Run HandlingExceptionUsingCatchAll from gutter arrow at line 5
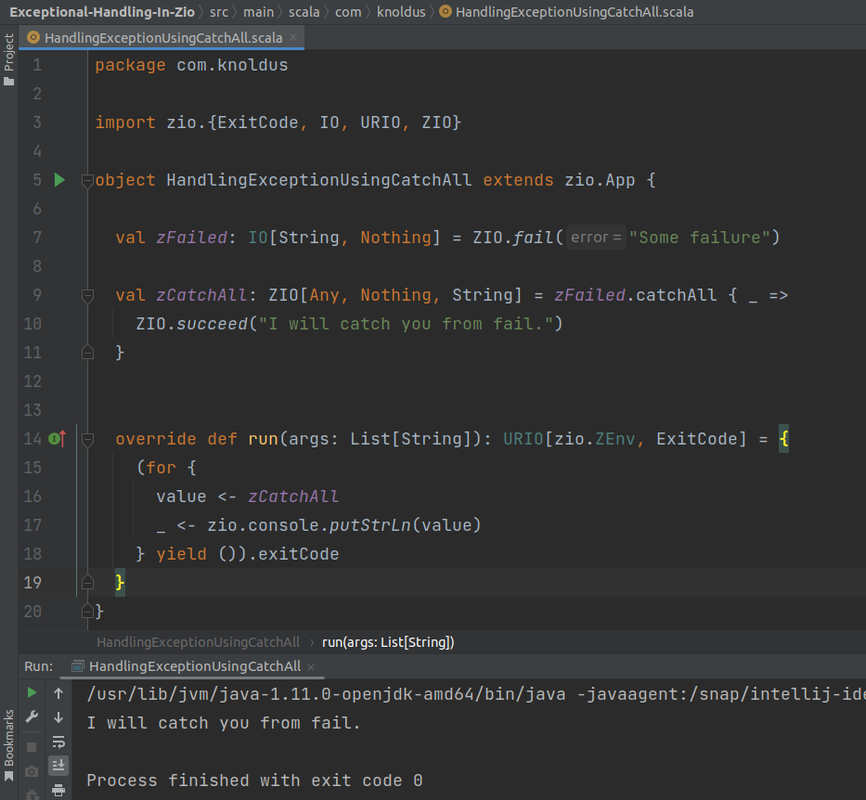This screenshot has height=800, width=866. [60, 180]
